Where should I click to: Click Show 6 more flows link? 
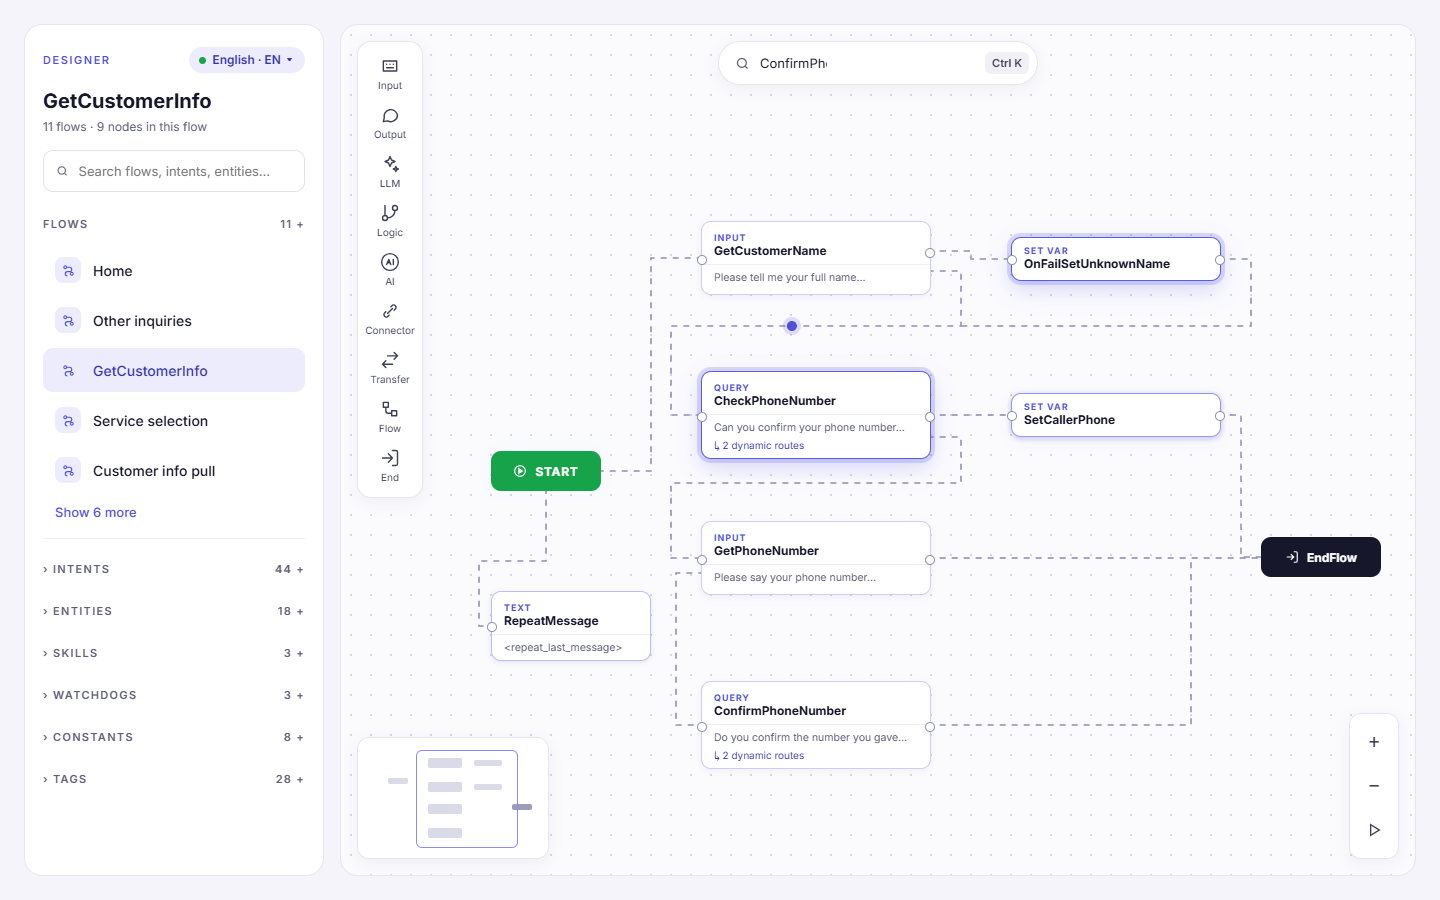pos(96,513)
